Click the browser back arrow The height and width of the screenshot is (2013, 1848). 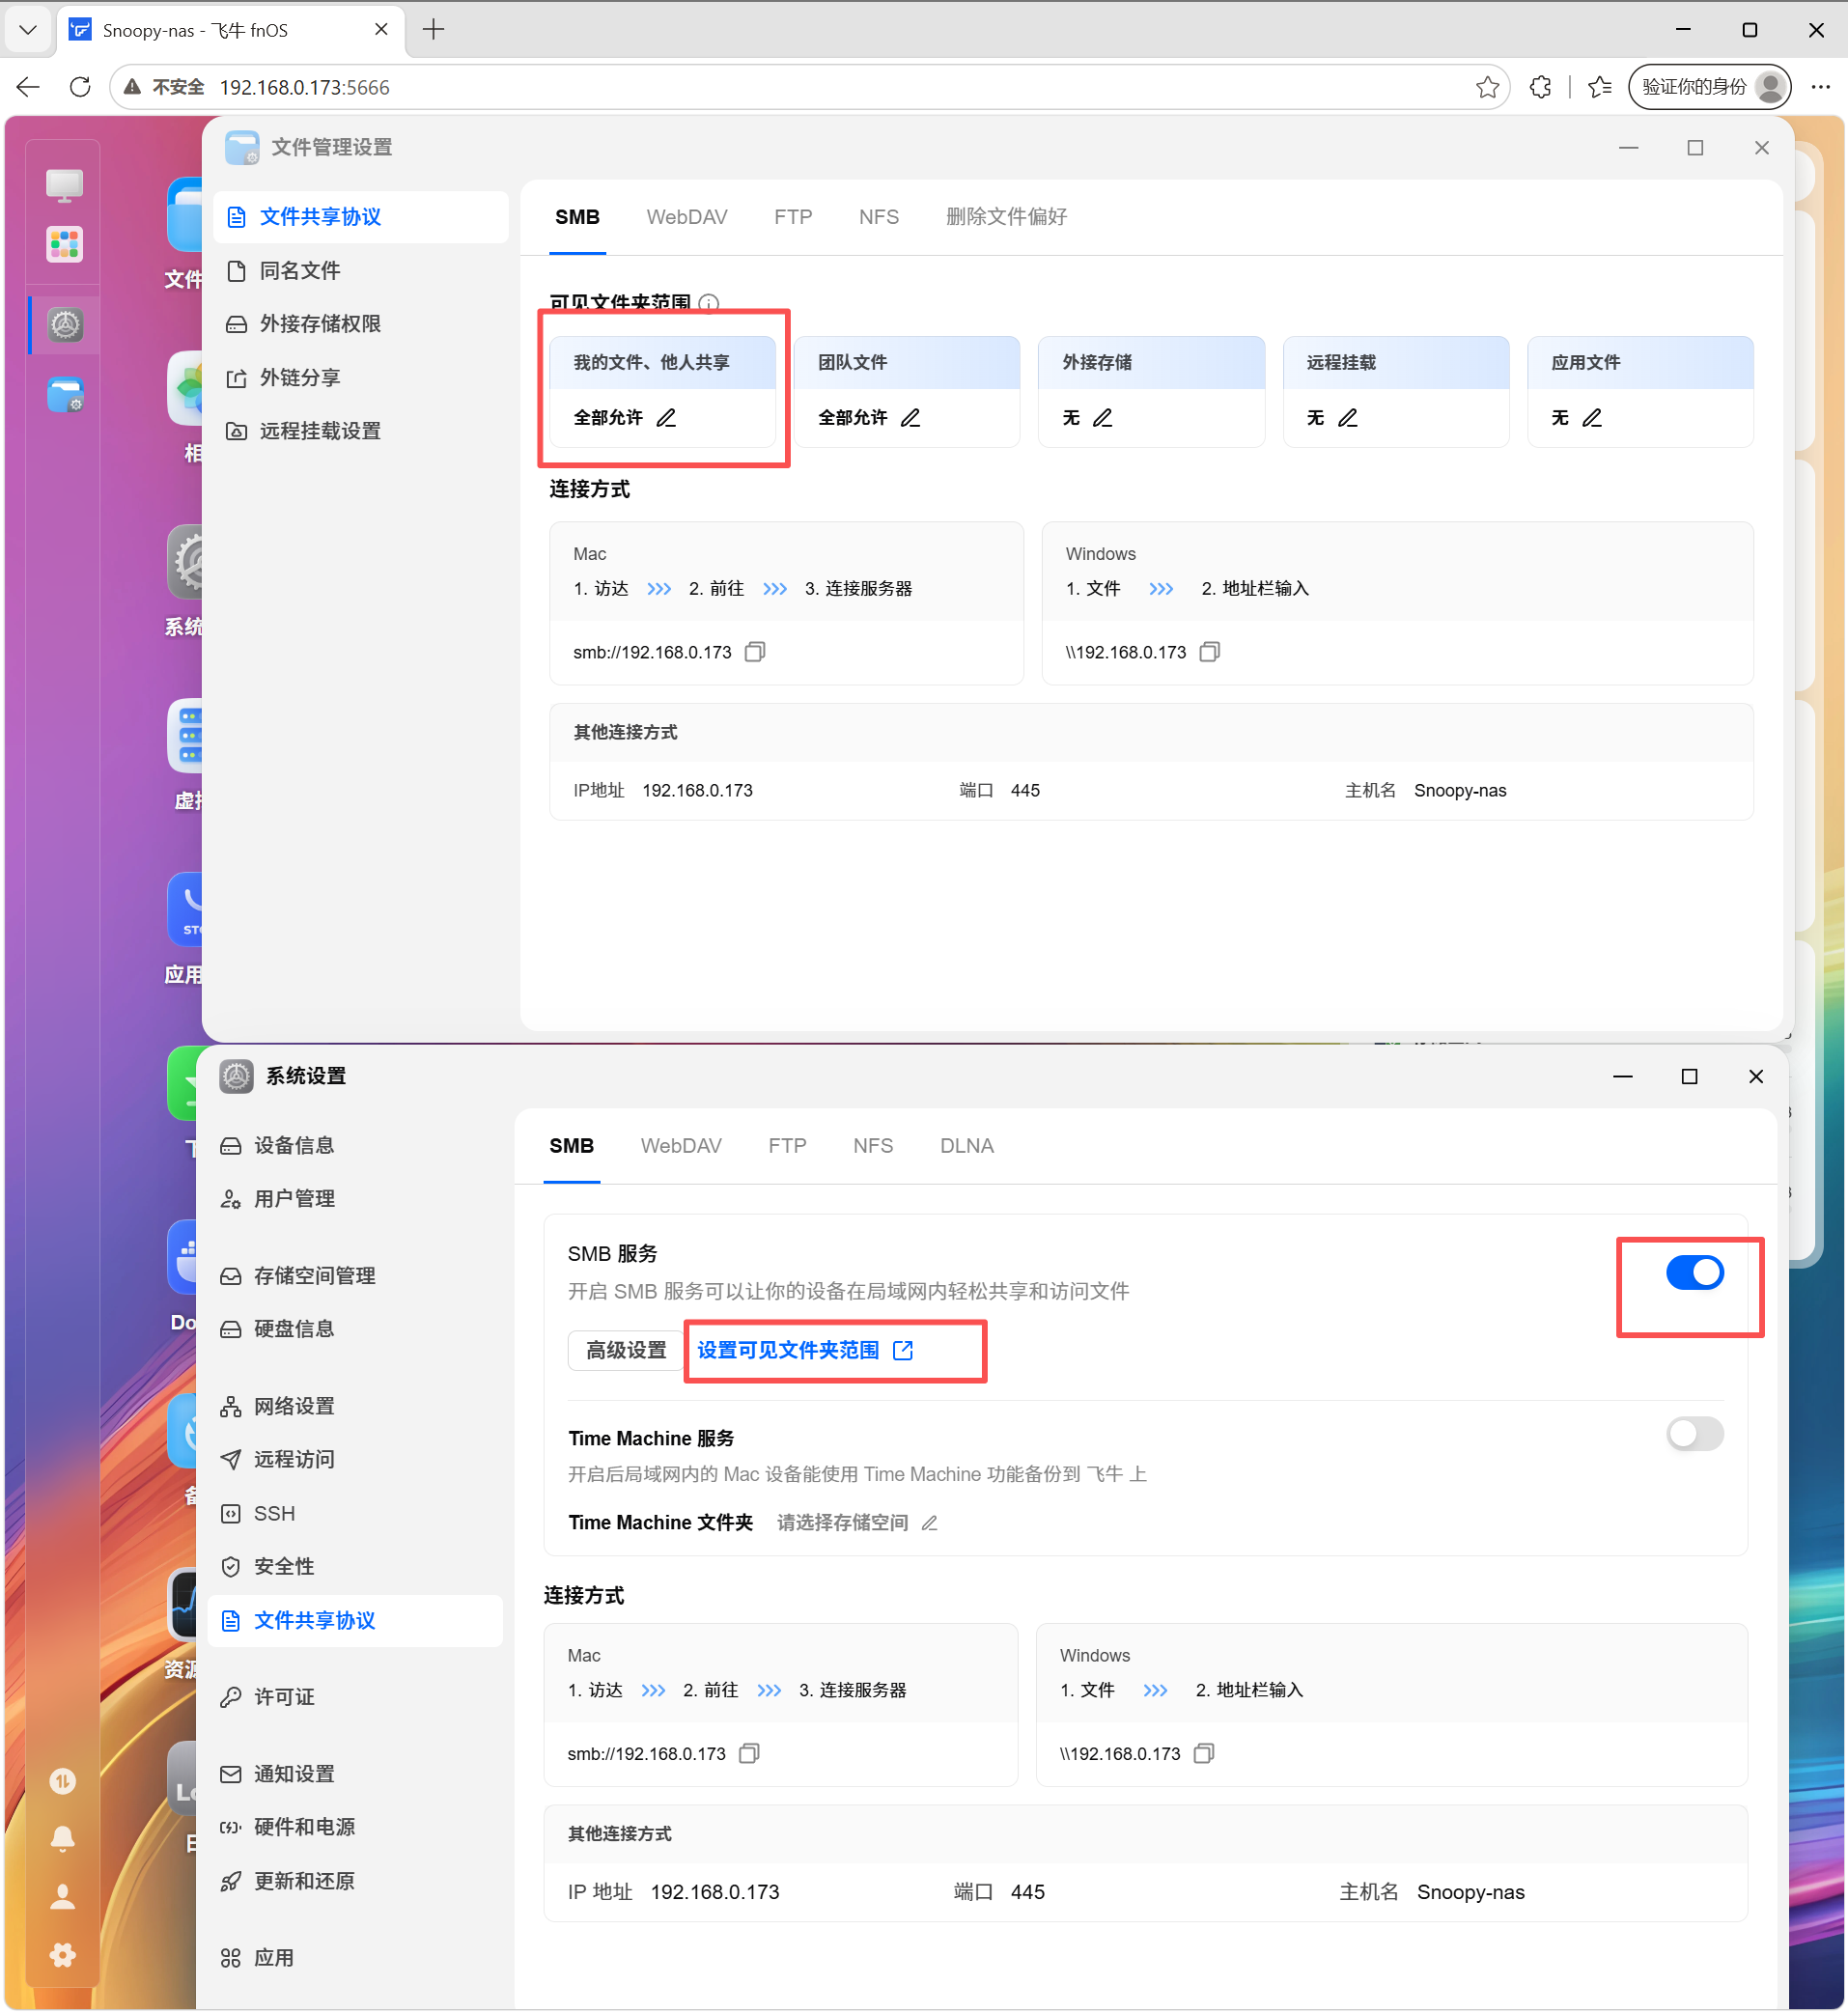pos(28,87)
